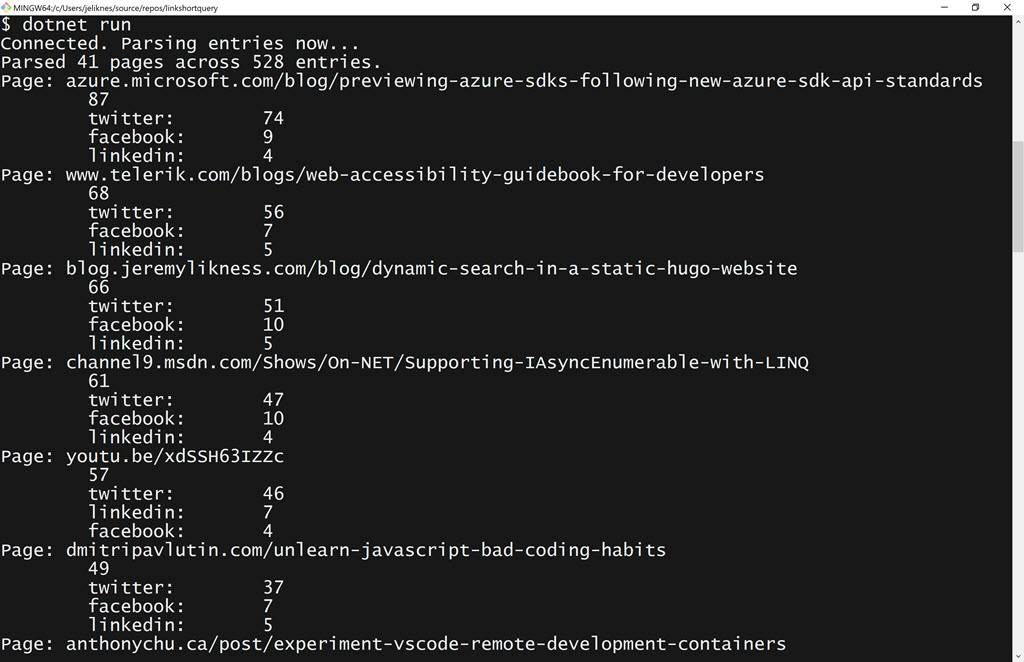1024x662 pixels.
Task: Click the MINGW64 terminal icon in title bar
Action: pos(6,7)
